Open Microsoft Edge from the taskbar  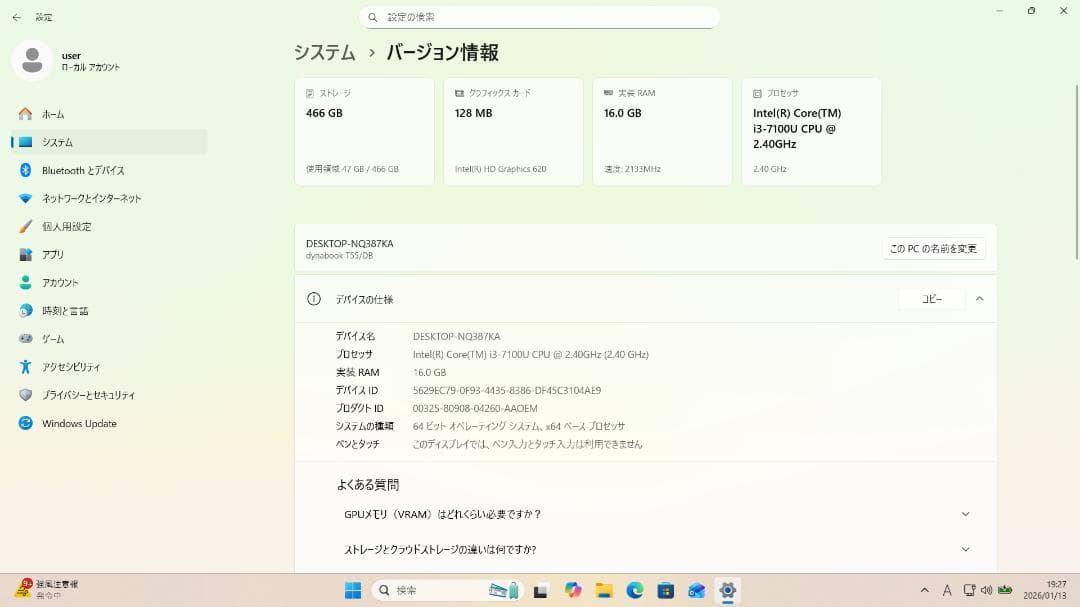[x=633, y=590]
